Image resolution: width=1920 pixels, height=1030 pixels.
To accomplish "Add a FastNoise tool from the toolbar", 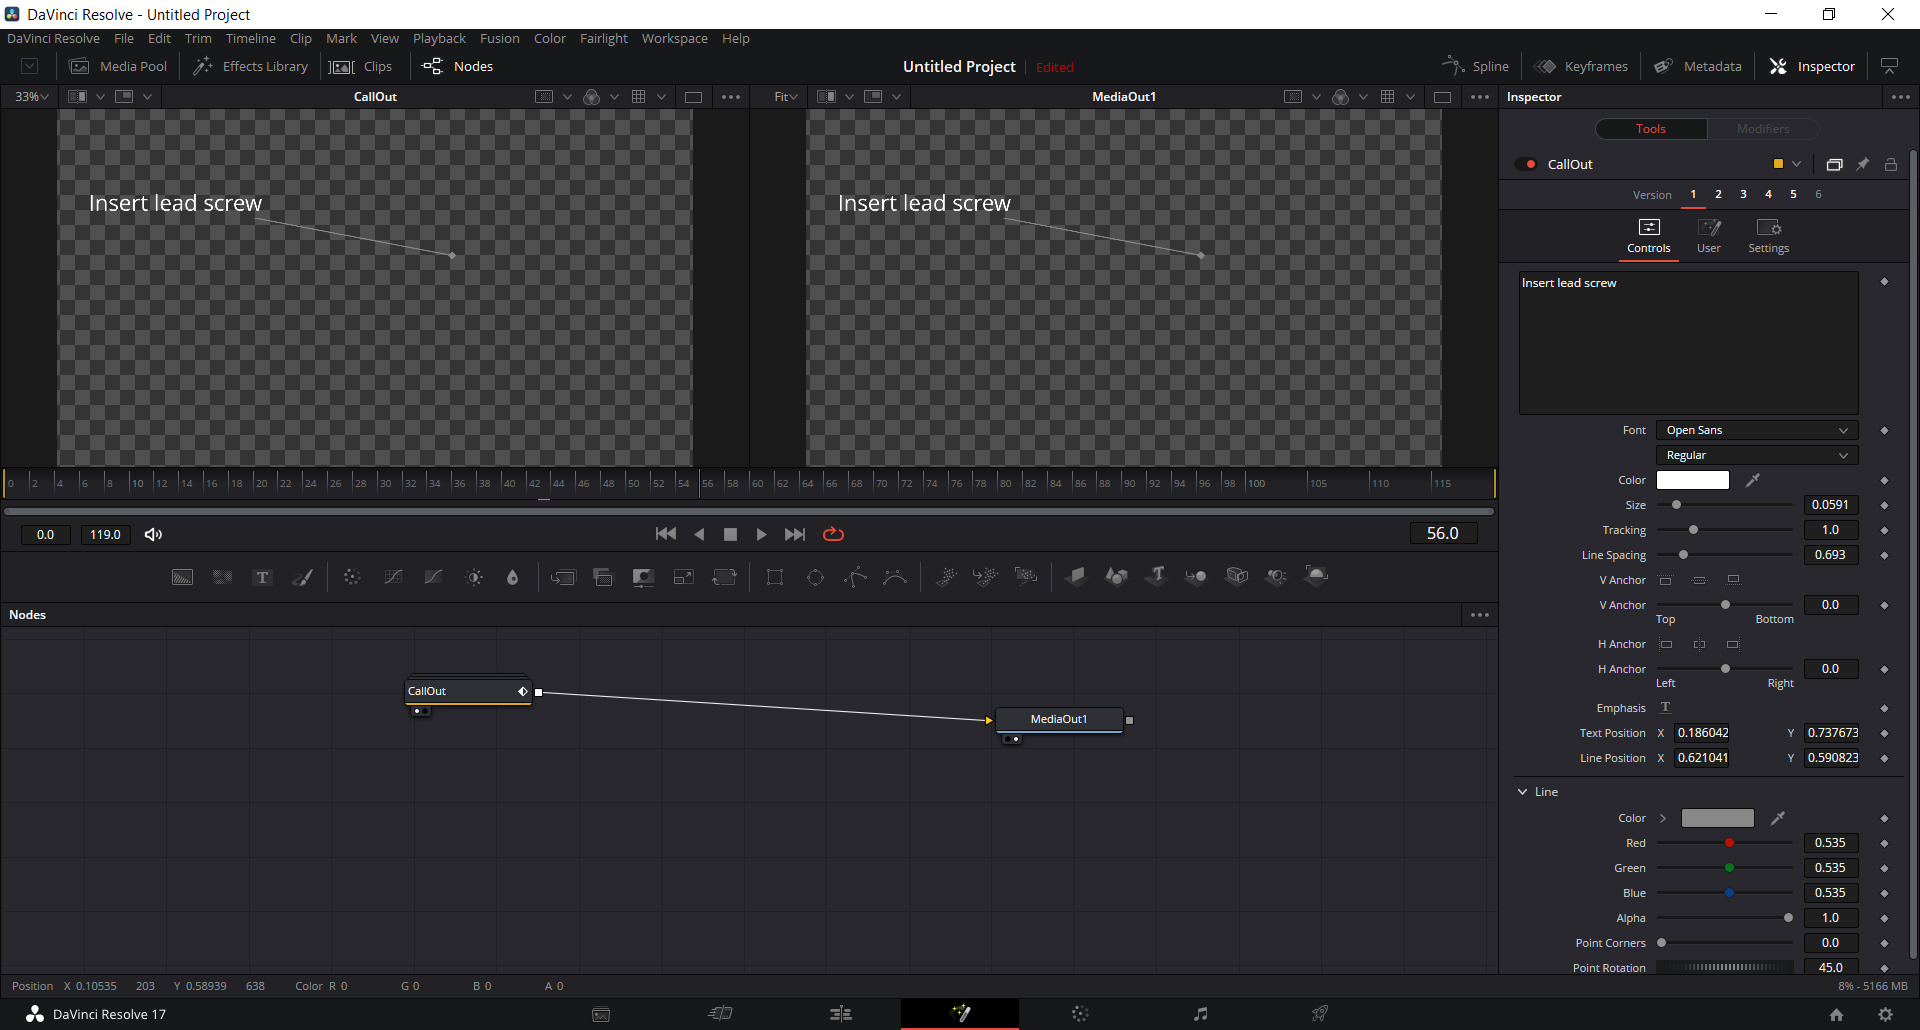I will (x=222, y=577).
